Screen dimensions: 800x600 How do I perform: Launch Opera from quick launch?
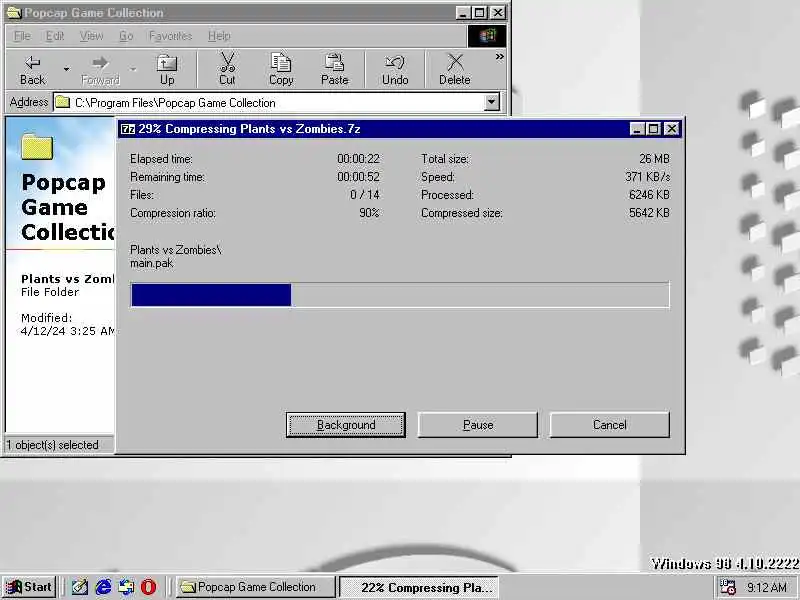point(148,587)
